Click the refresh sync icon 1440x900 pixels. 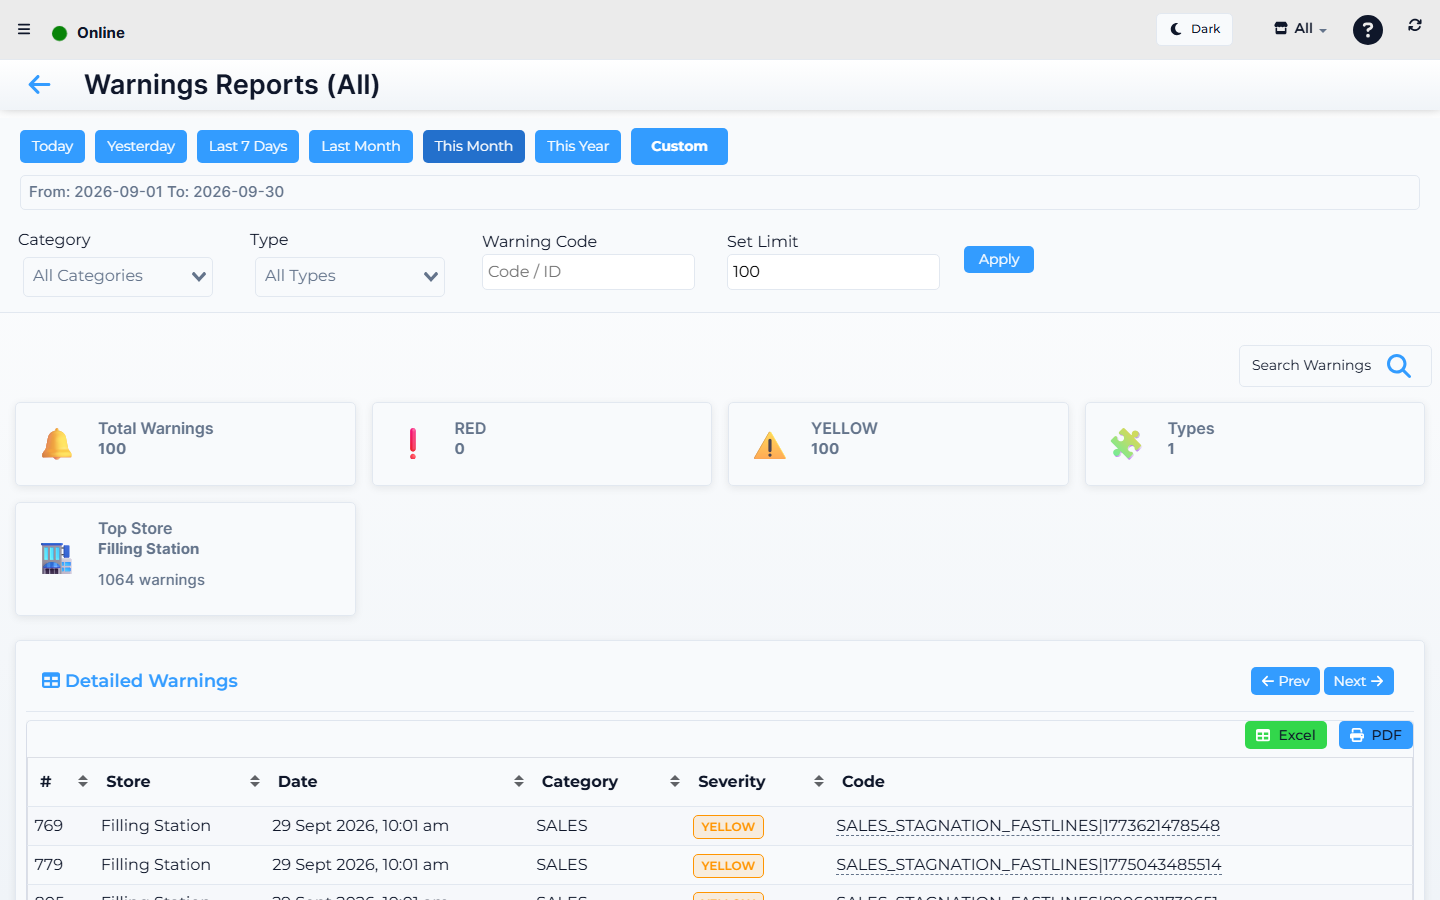(1415, 26)
